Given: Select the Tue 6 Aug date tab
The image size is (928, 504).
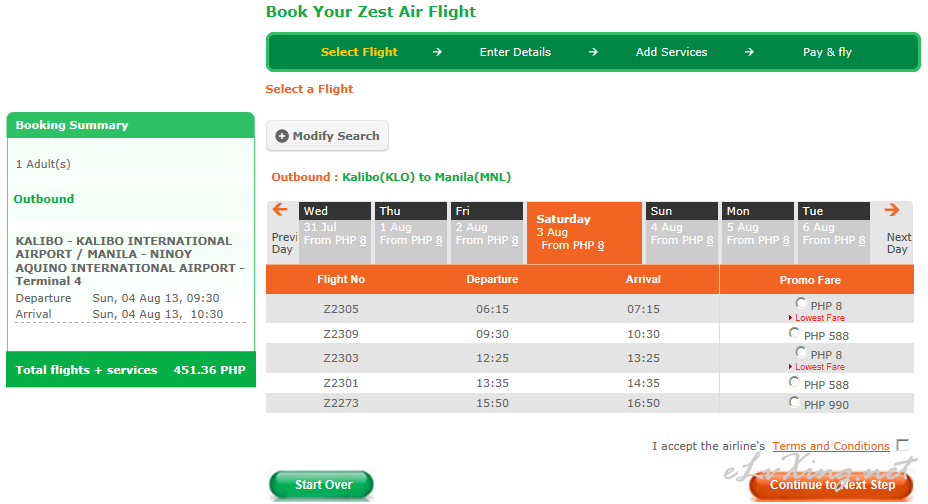Looking at the screenshot, I should (834, 232).
